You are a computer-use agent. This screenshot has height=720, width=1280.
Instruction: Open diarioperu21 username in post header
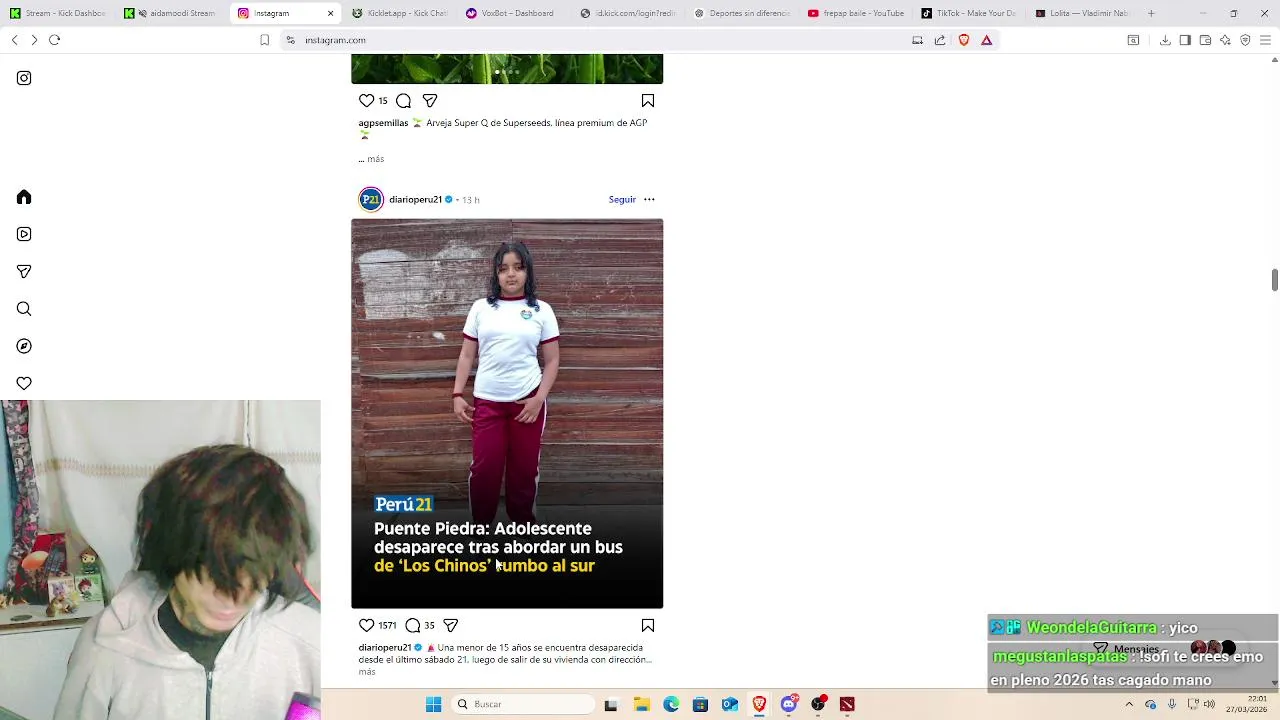(415, 199)
